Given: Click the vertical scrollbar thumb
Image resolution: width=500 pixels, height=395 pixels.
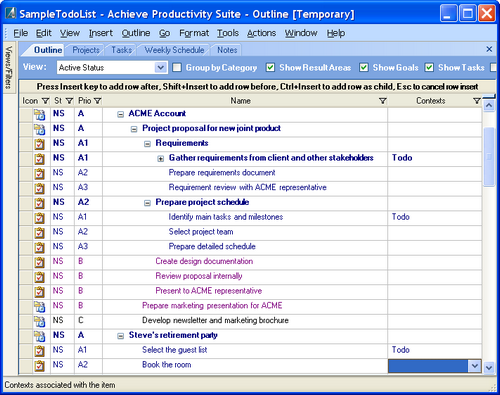Looking at the screenshot, I should 489,157.
